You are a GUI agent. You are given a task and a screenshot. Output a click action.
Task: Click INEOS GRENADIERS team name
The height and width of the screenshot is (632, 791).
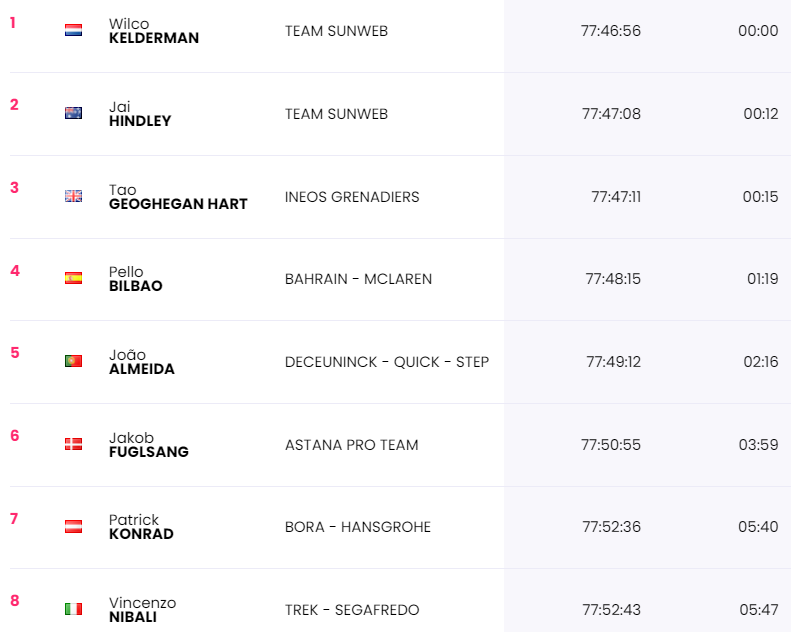tap(352, 197)
